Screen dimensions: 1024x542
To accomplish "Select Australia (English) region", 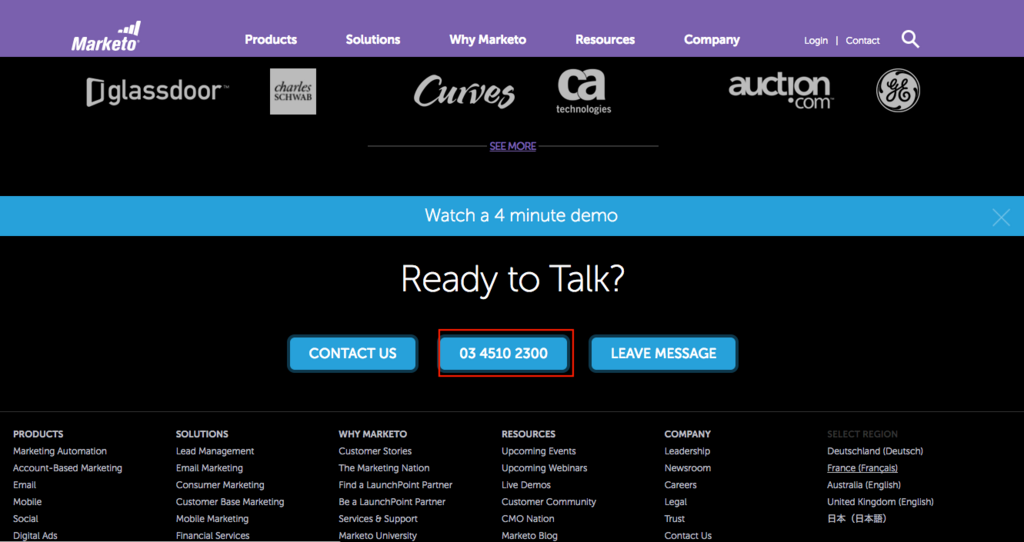I will pos(863,485).
